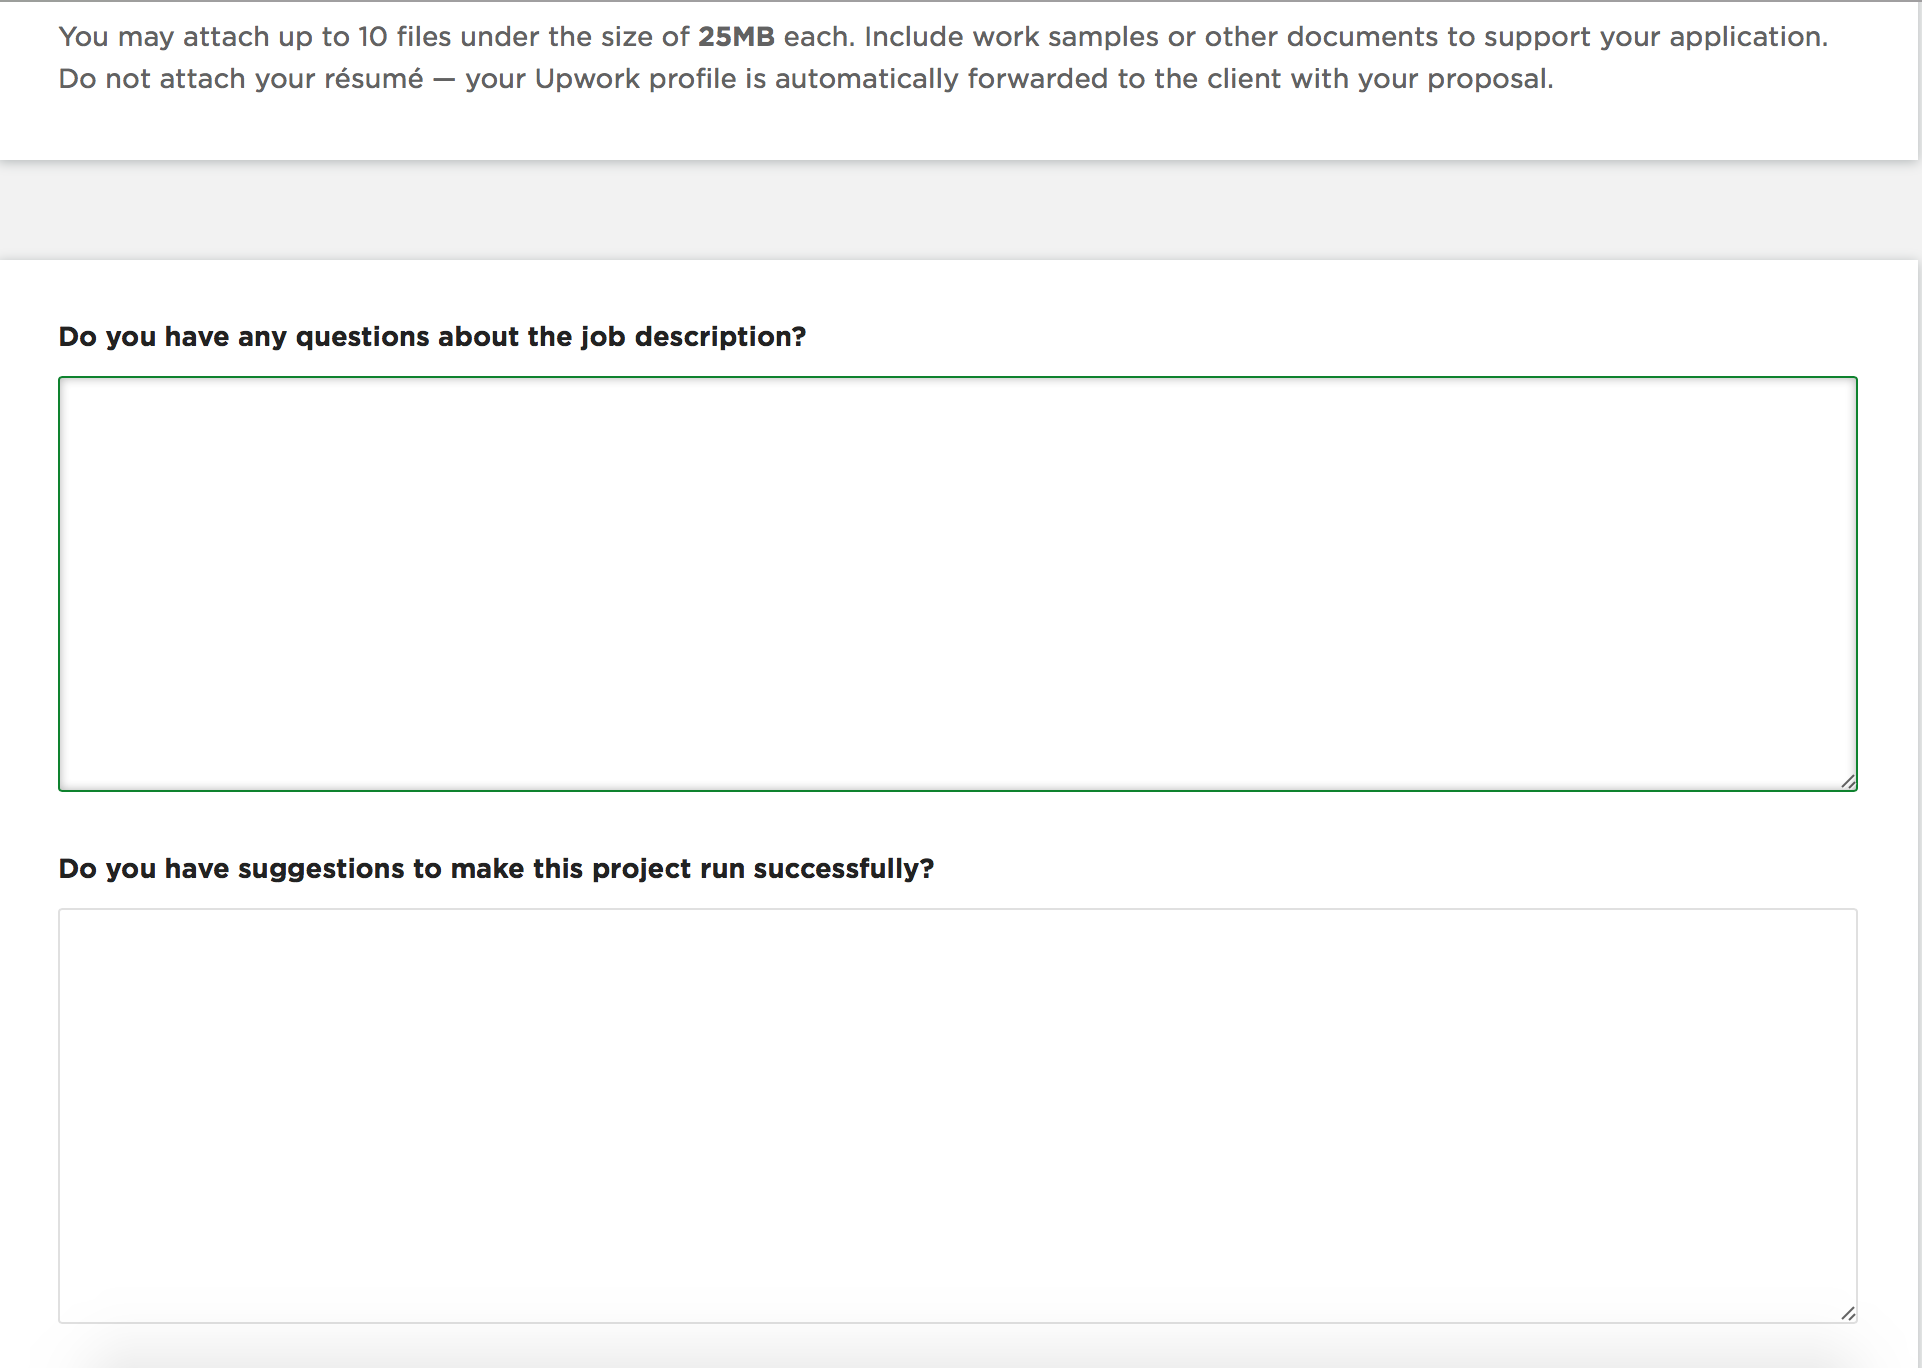Click the gray divider band between sections
Viewport: 1922px width, 1368px height.
(x=960, y=210)
